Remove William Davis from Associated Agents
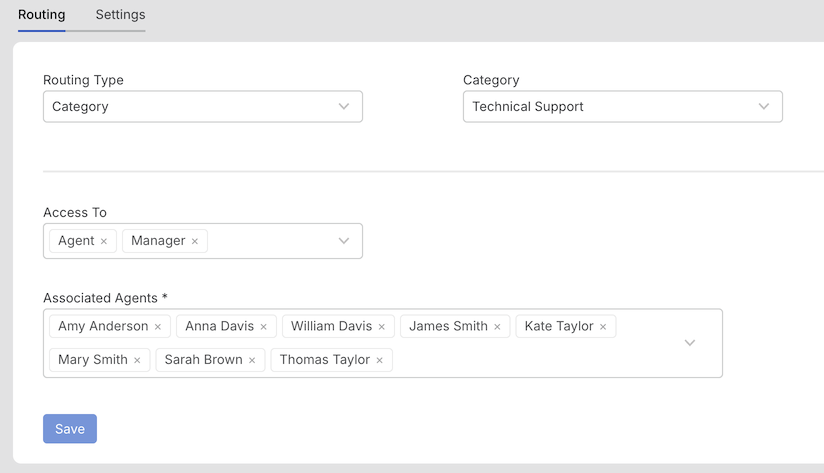Viewport: 824px width, 473px height. [x=382, y=327]
